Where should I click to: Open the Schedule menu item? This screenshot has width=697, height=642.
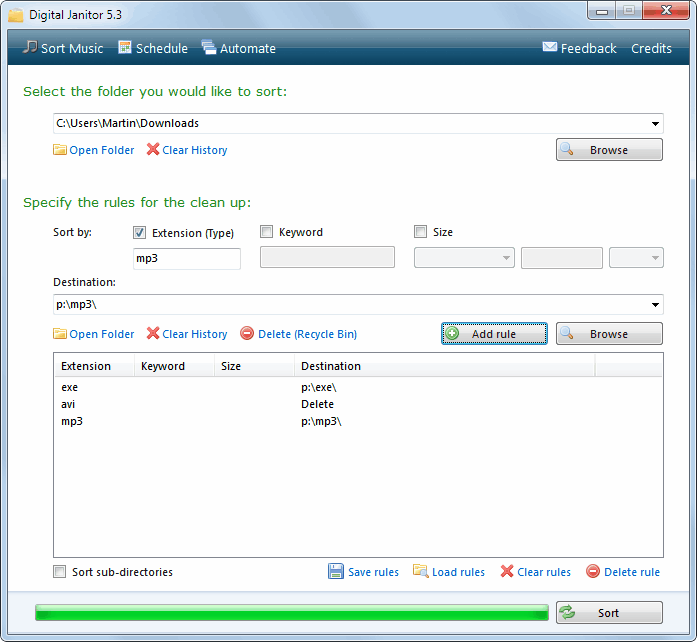[153, 48]
